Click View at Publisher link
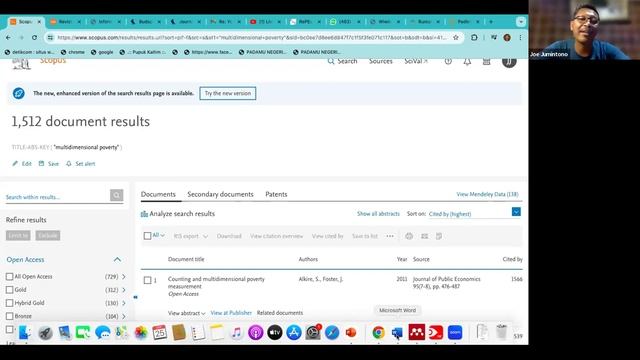The width and height of the screenshot is (640, 360). 231,313
